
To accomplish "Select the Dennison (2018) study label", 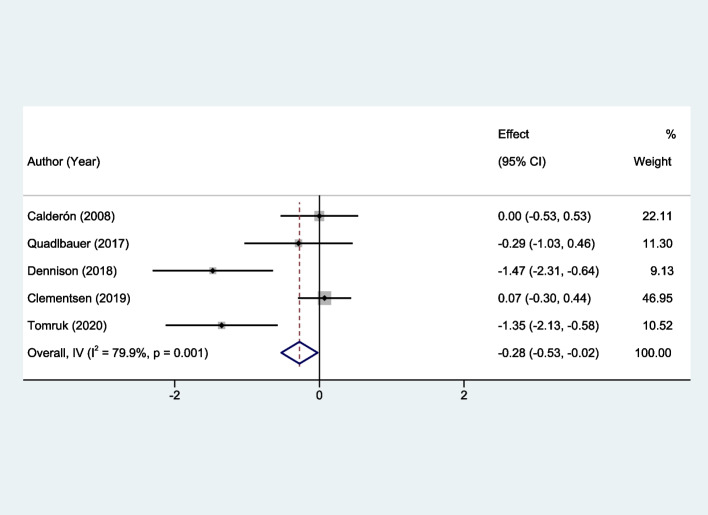I will 76,270.
